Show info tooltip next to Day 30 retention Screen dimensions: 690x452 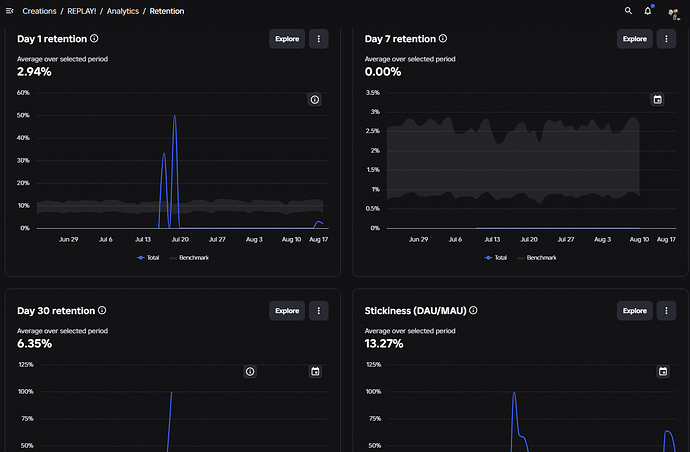click(102, 310)
